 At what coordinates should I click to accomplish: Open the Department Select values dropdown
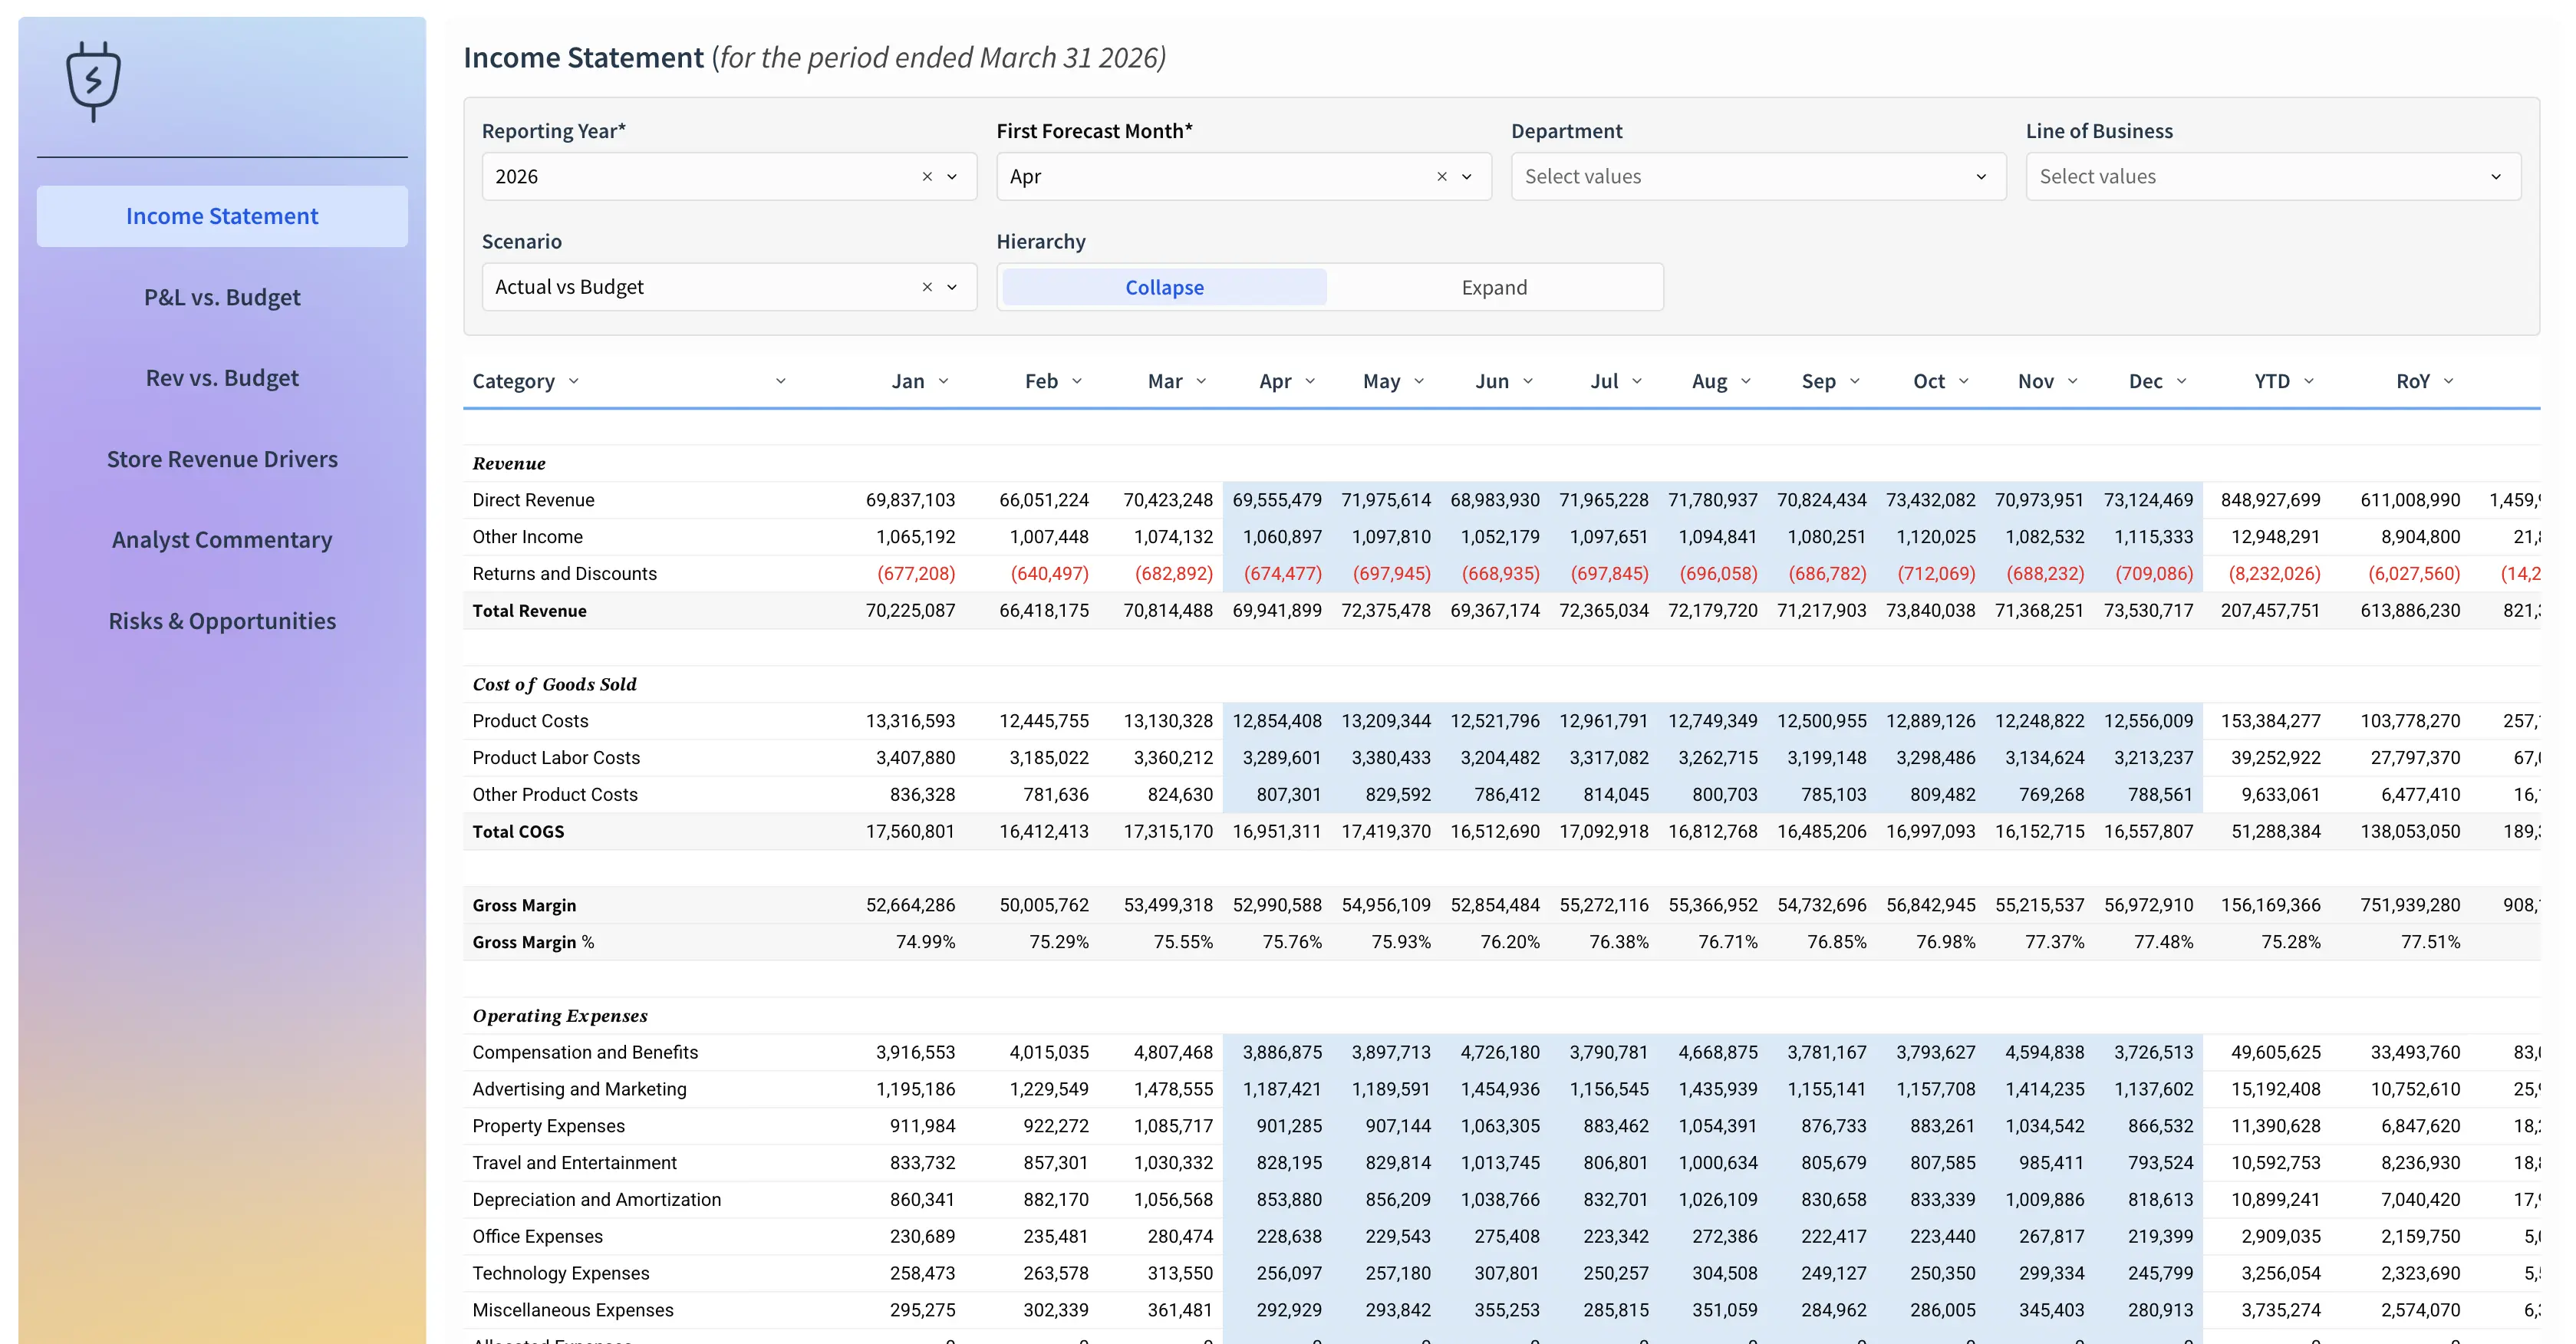[1757, 176]
